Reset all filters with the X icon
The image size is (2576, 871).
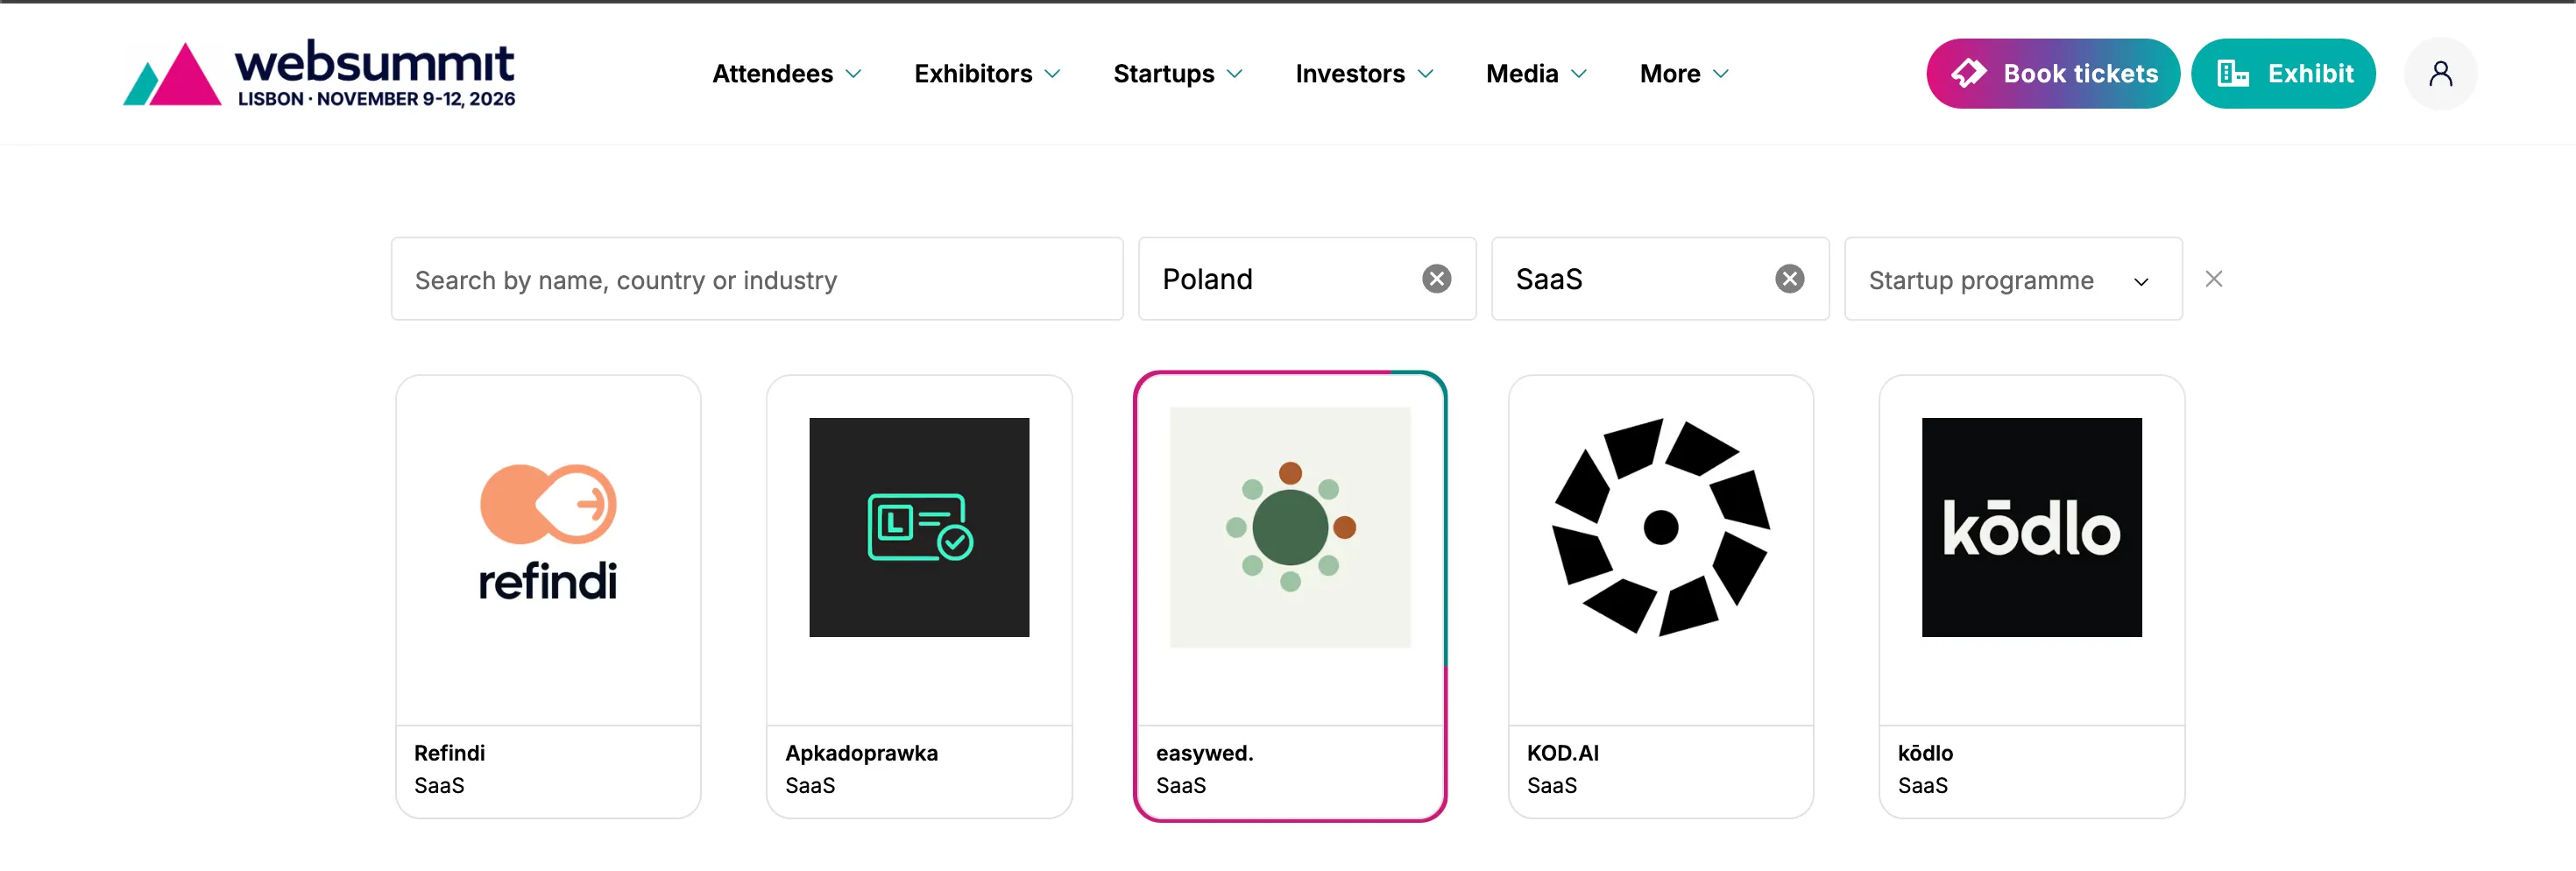pos(2213,279)
